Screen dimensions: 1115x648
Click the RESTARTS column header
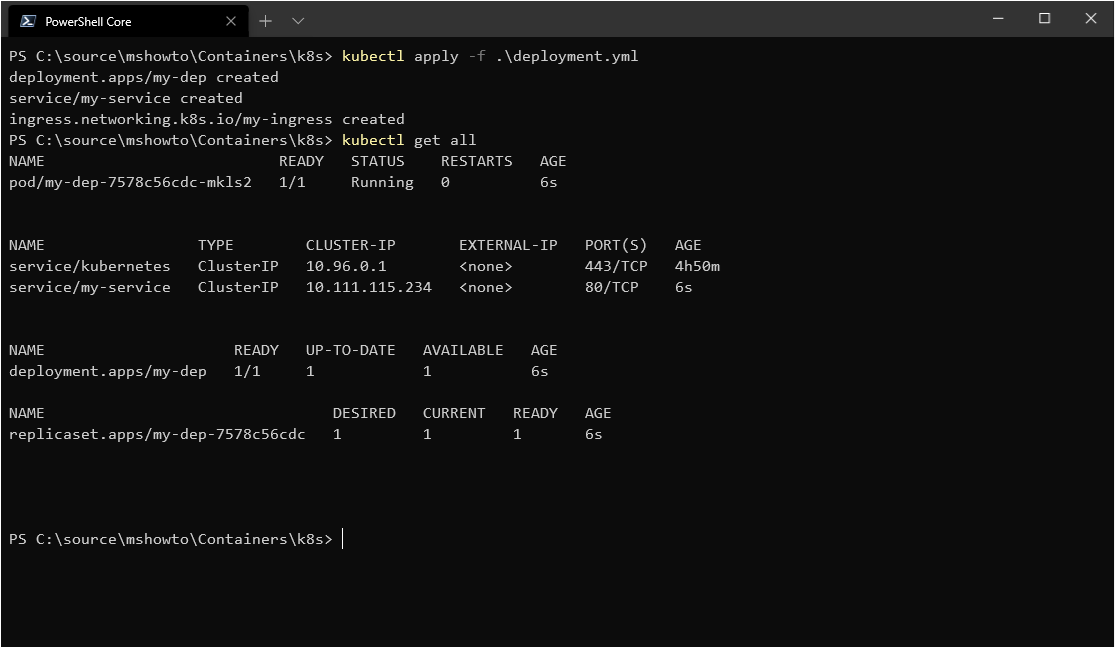[x=476, y=161]
